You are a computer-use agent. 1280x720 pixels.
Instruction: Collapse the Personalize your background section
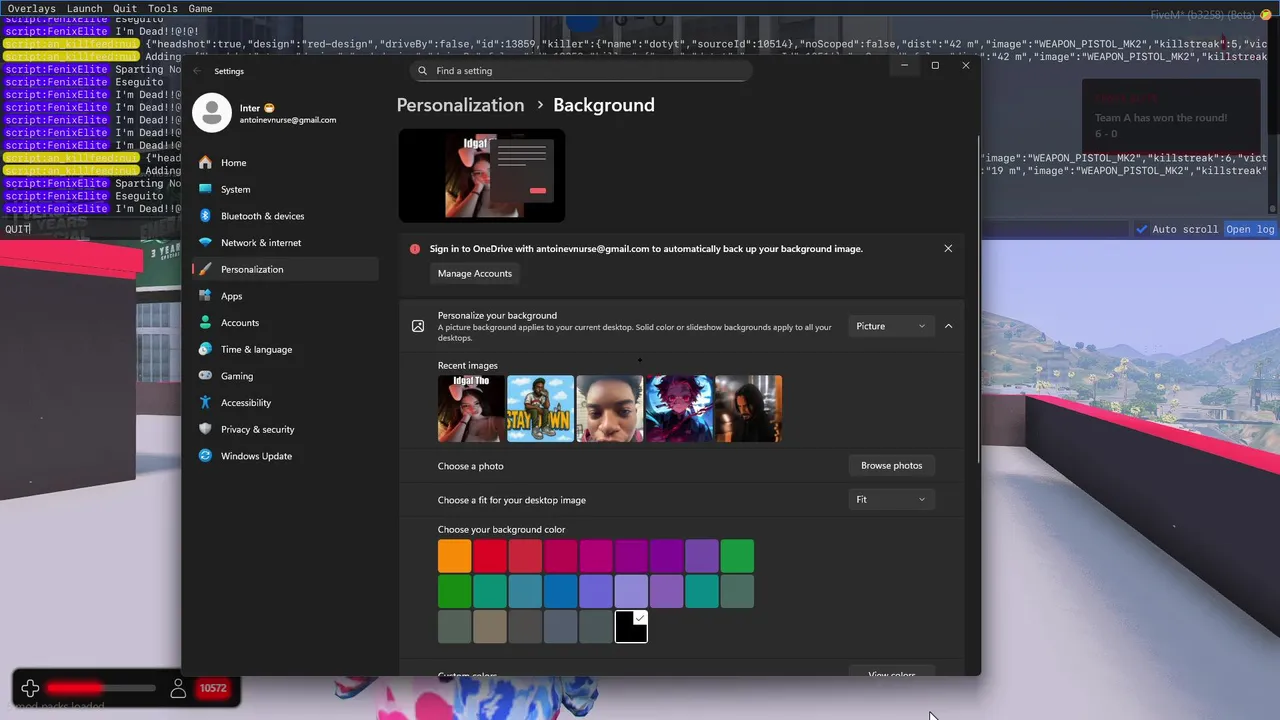[x=948, y=326]
